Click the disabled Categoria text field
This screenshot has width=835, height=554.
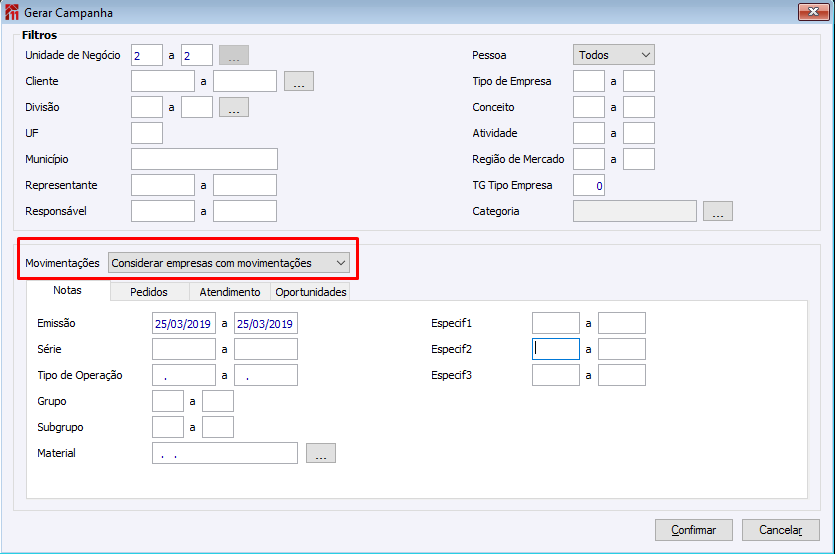[x=635, y=211]
